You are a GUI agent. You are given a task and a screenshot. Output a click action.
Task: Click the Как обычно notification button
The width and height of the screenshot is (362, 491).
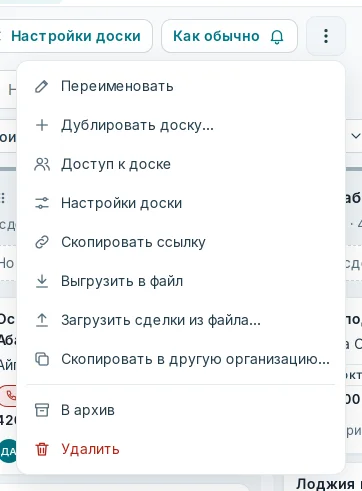pos(229,36)
